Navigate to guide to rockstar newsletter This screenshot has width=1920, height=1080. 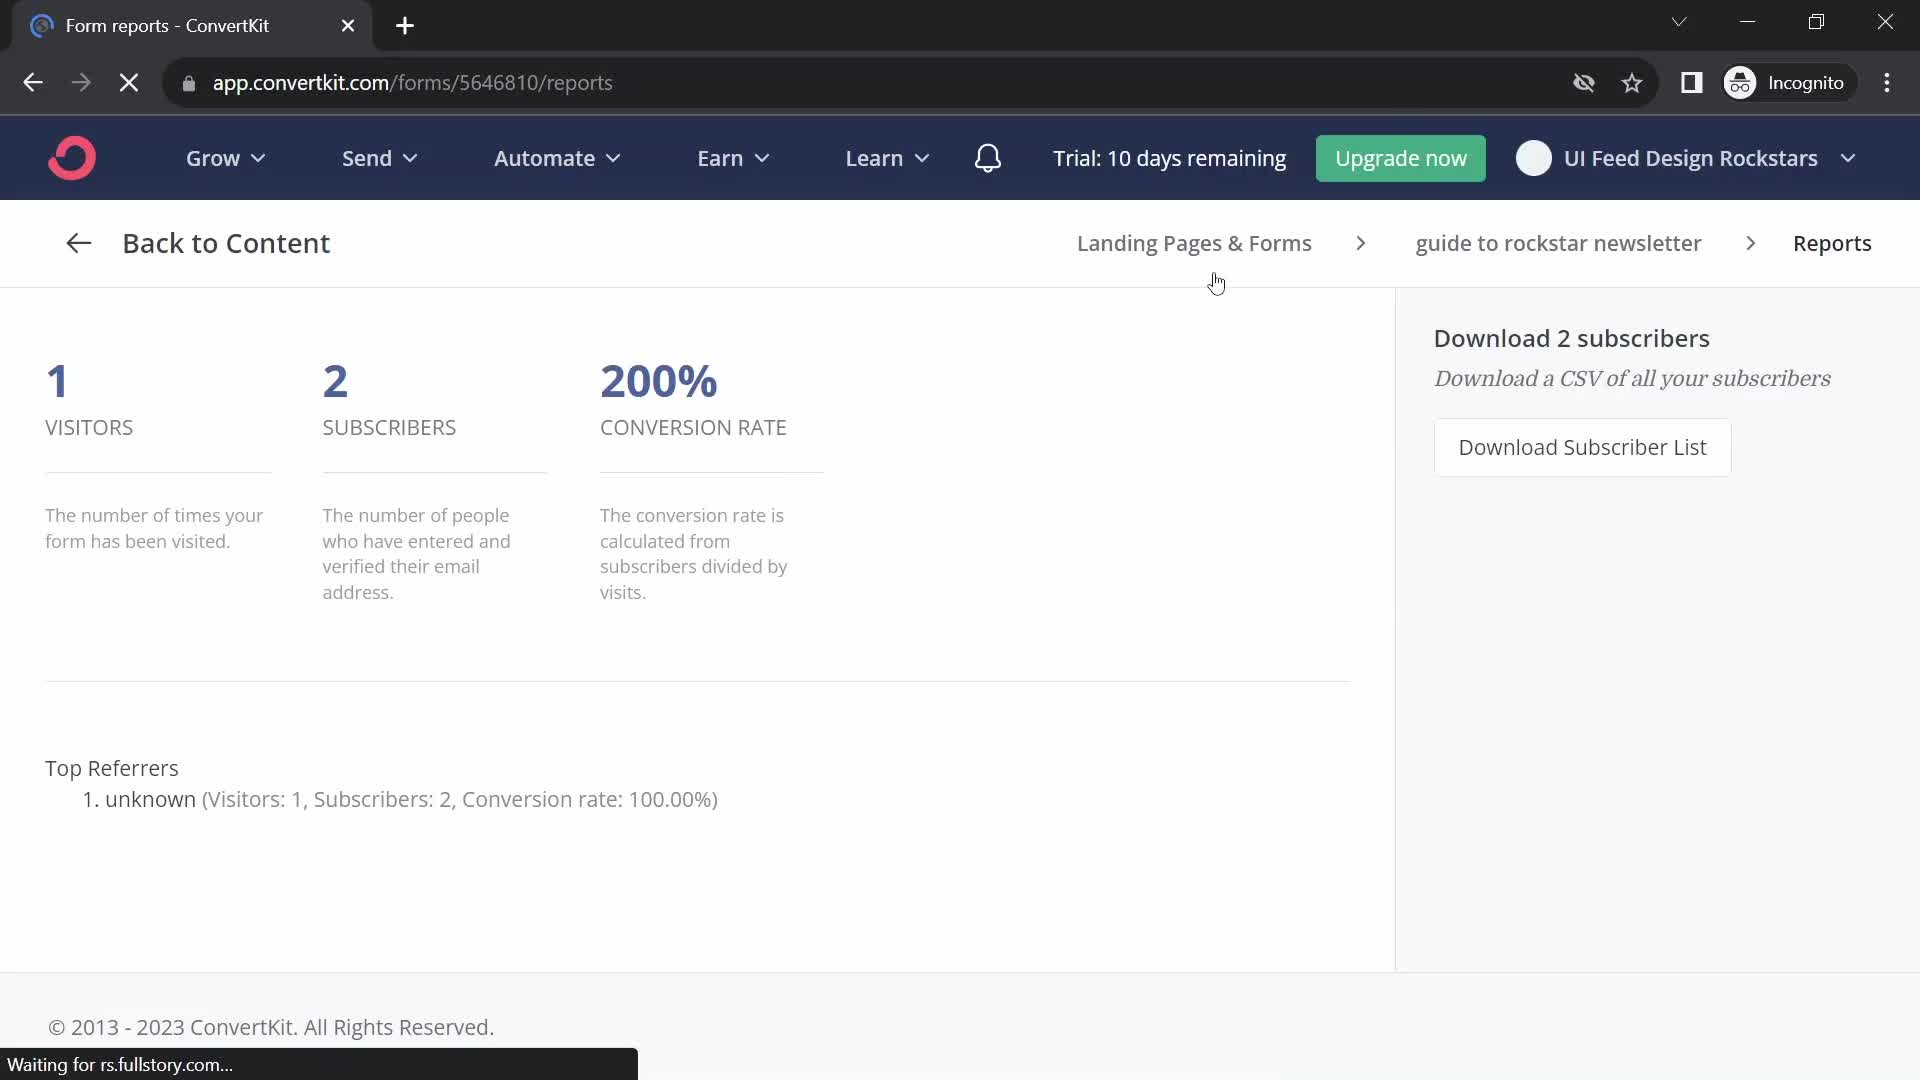[x=1559, y=243]
